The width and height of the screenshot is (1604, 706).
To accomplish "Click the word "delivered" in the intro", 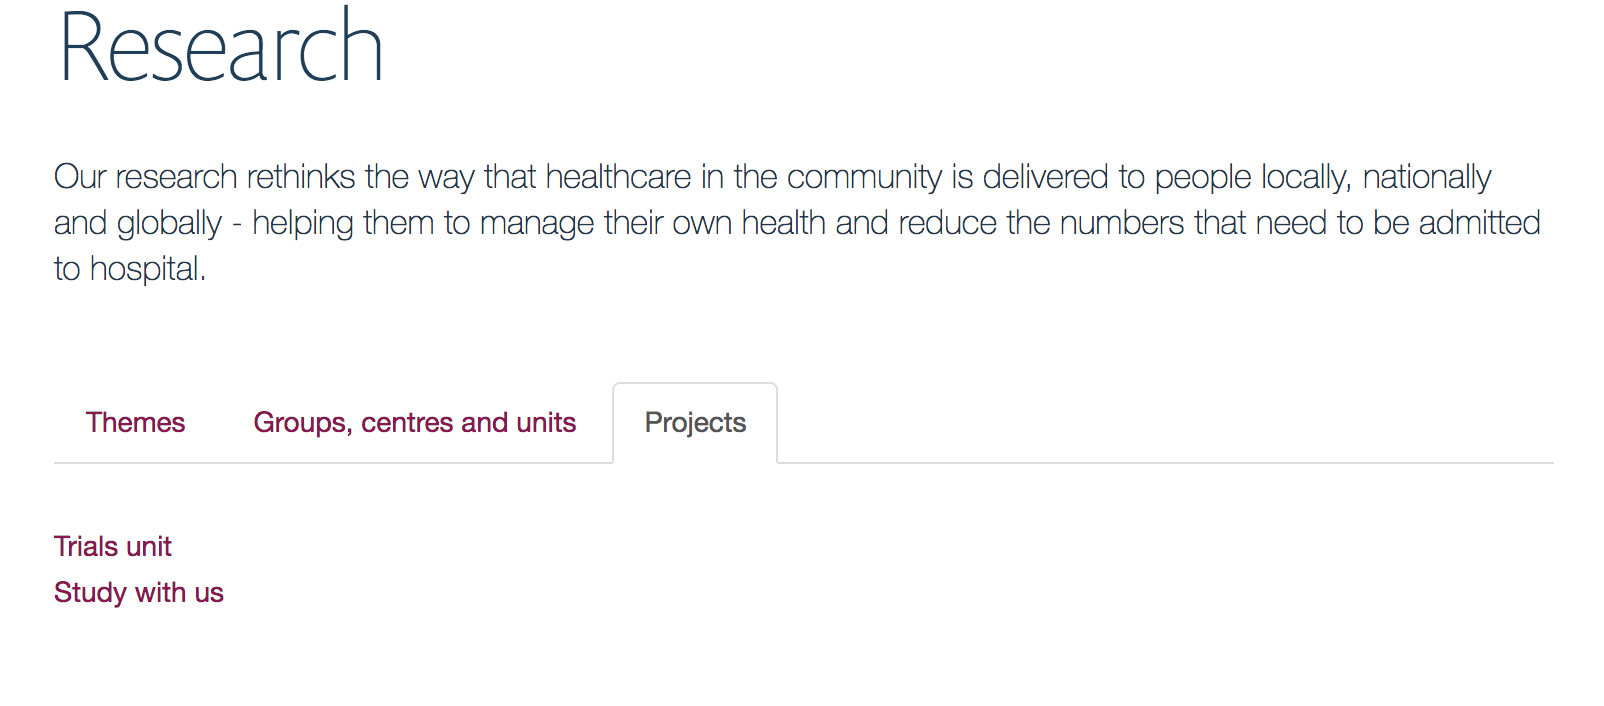I will 1045,177.
